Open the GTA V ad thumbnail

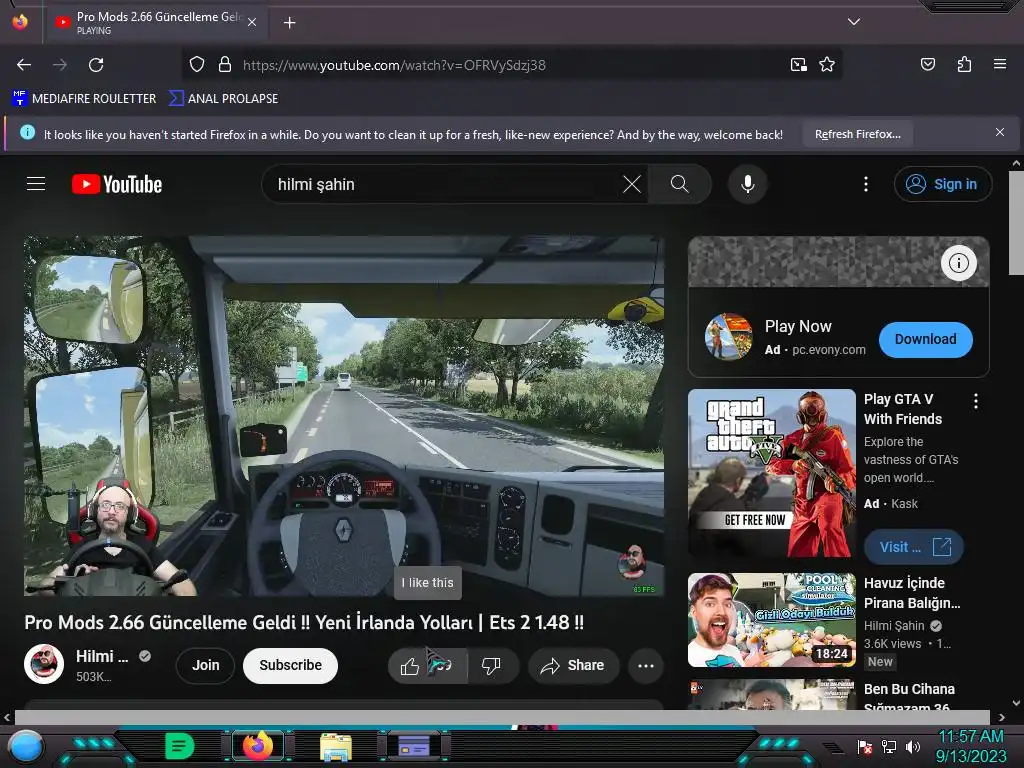click(771, 473)
